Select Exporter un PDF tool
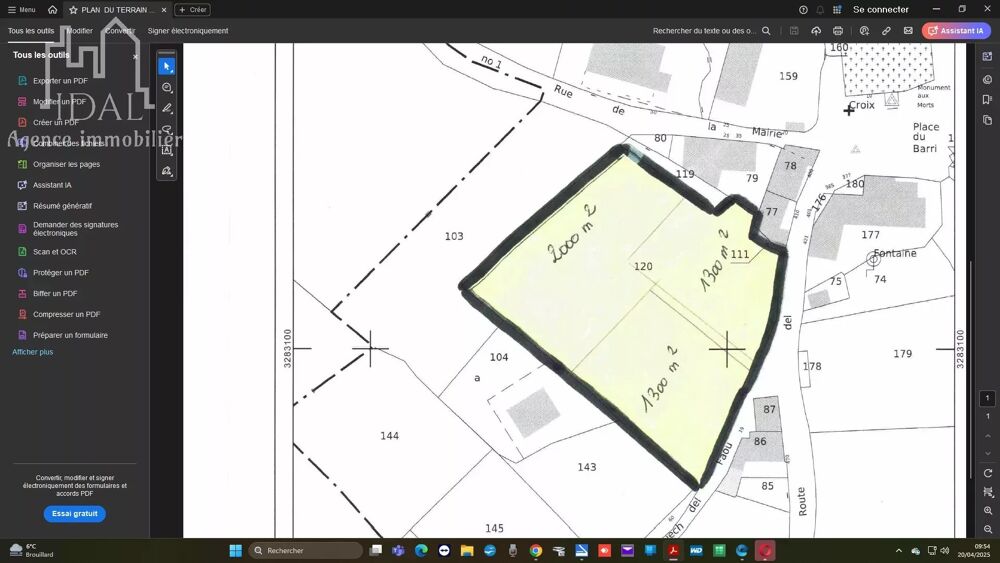 [x=60, y=81]
